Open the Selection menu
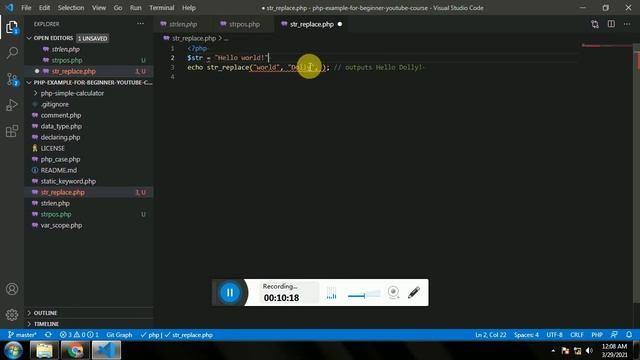The image size is (640, 360). (x=71, y=8)
